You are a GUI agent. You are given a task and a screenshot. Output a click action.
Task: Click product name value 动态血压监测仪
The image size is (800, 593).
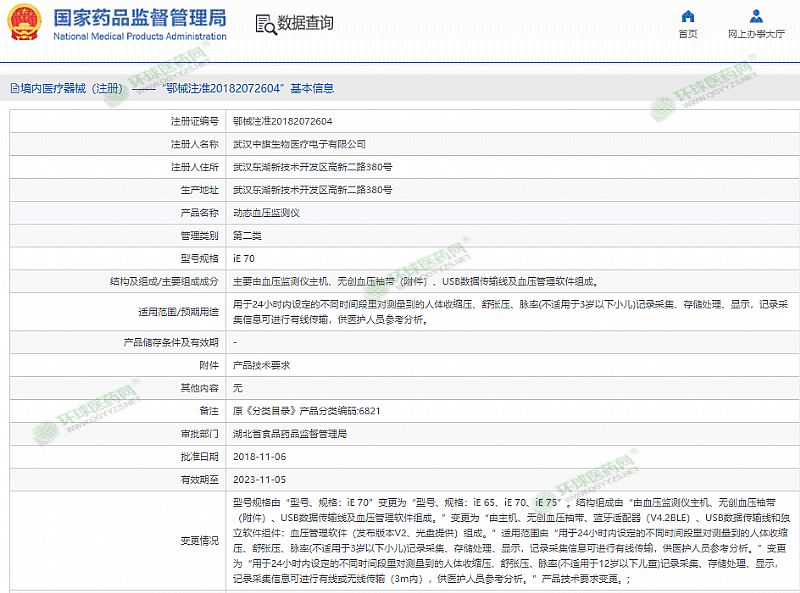(x=266, y=213)
